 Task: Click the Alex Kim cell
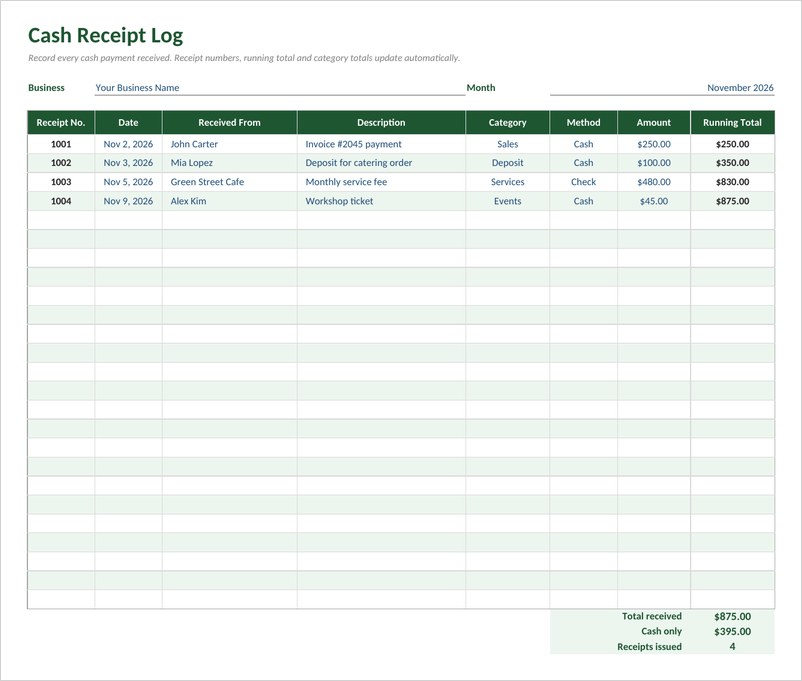tap(230, 201)
